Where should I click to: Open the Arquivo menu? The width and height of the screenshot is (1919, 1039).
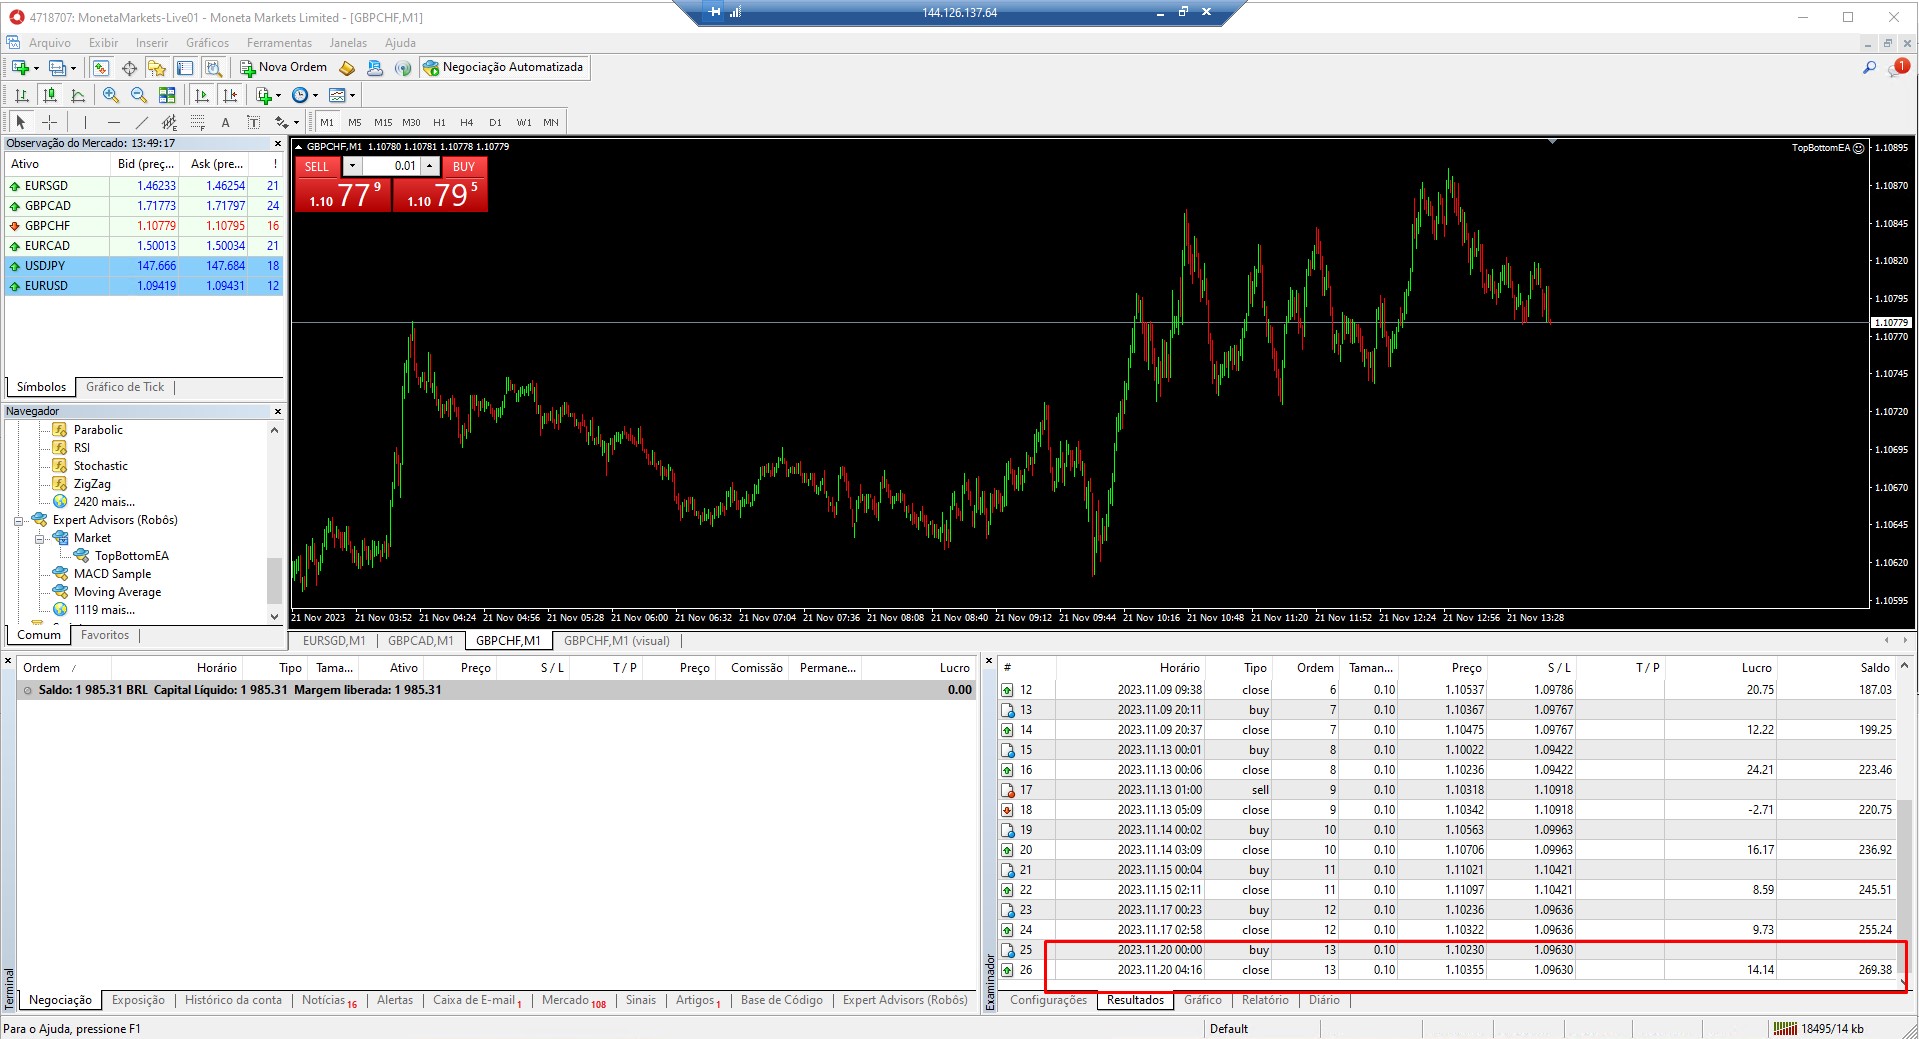point(50,43)
